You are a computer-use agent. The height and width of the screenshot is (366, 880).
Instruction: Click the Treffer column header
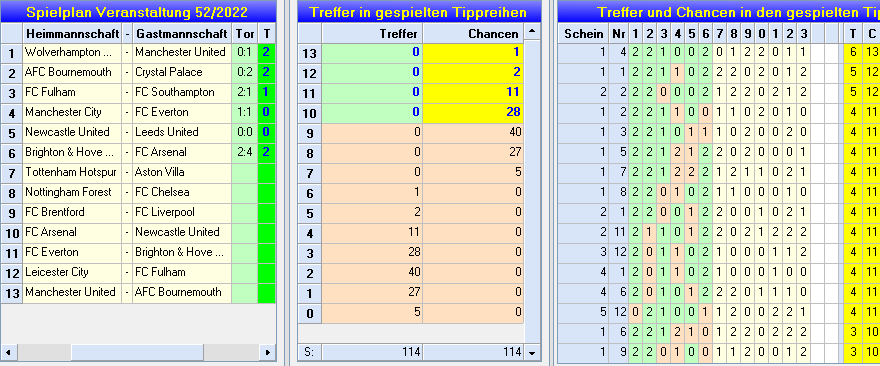tap(372, 34)
